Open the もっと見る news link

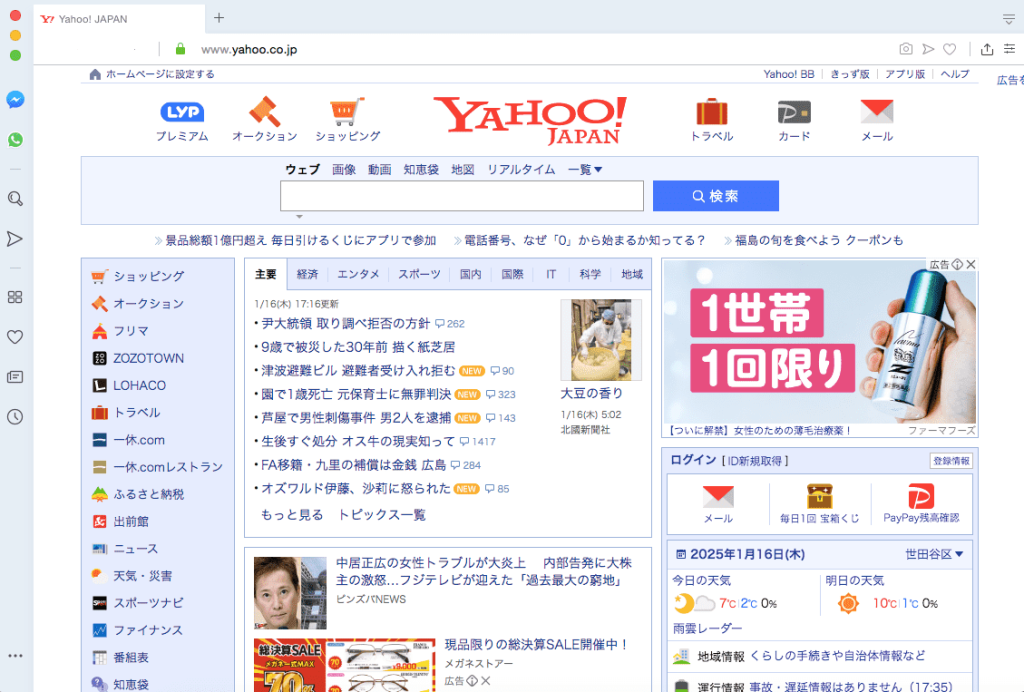[292, 515]
